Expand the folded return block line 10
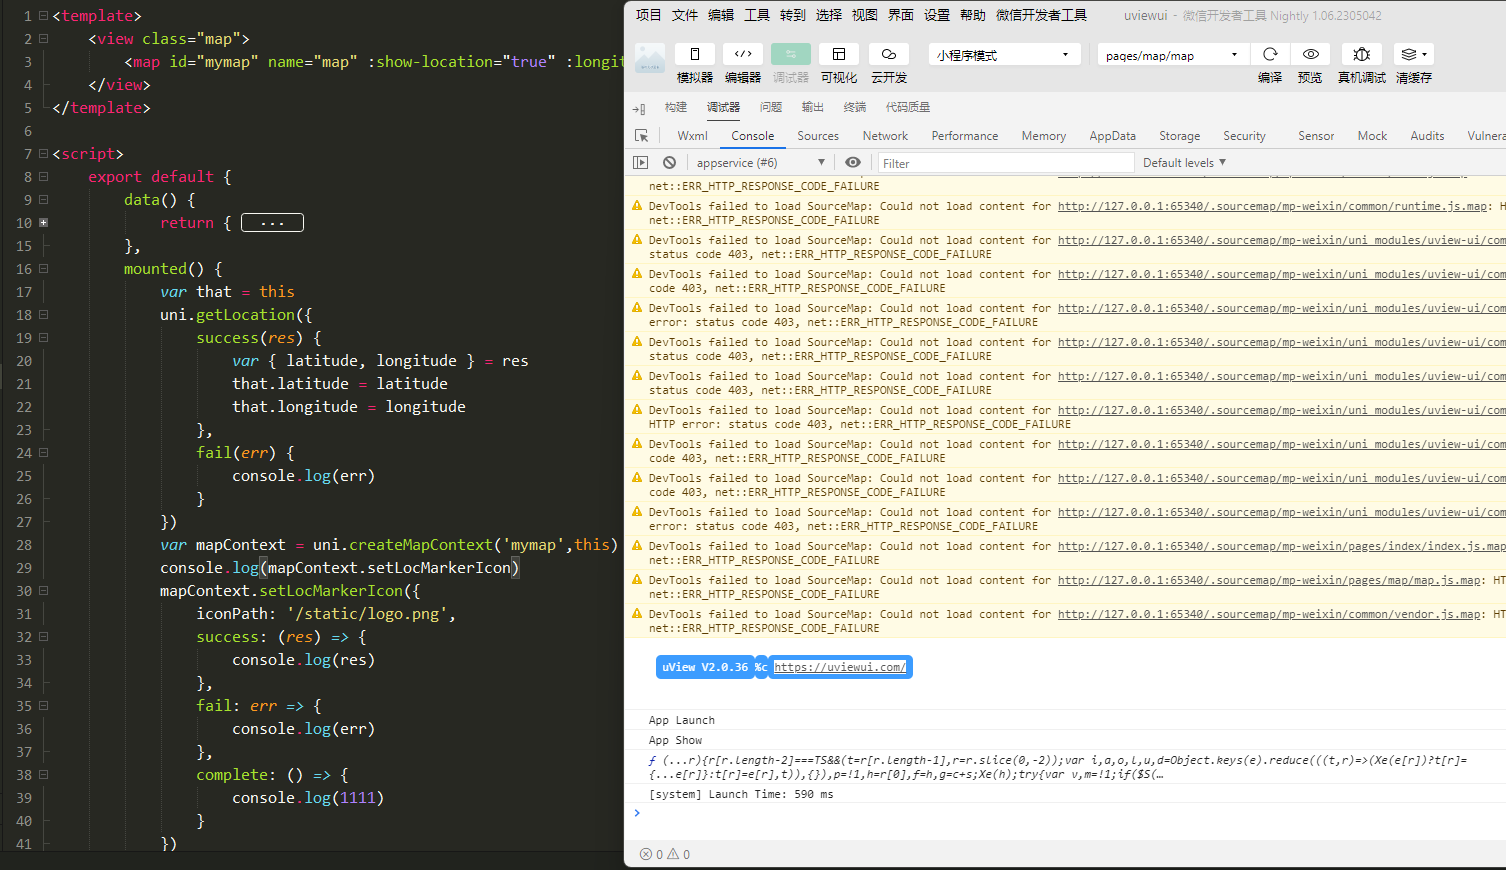This screenshot has height=870, width=1506. click(43, 223)
